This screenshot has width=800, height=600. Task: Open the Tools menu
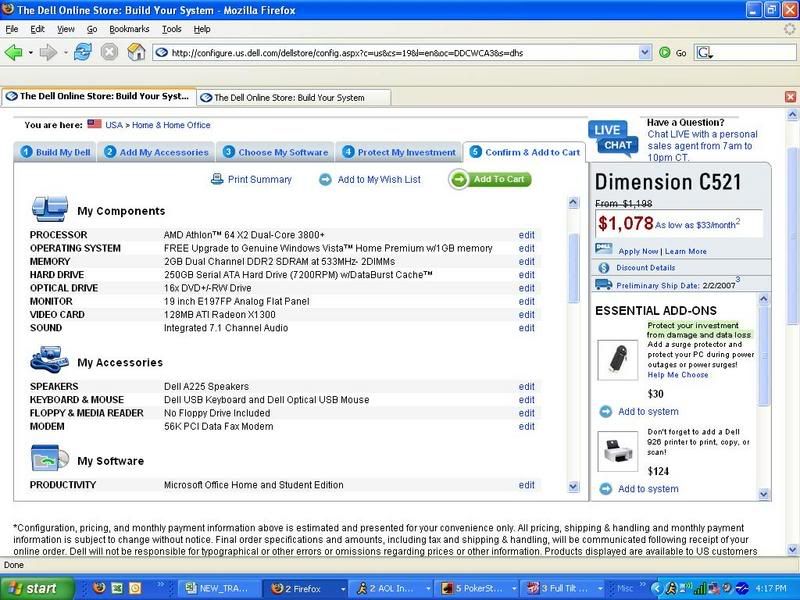point(171,29)
